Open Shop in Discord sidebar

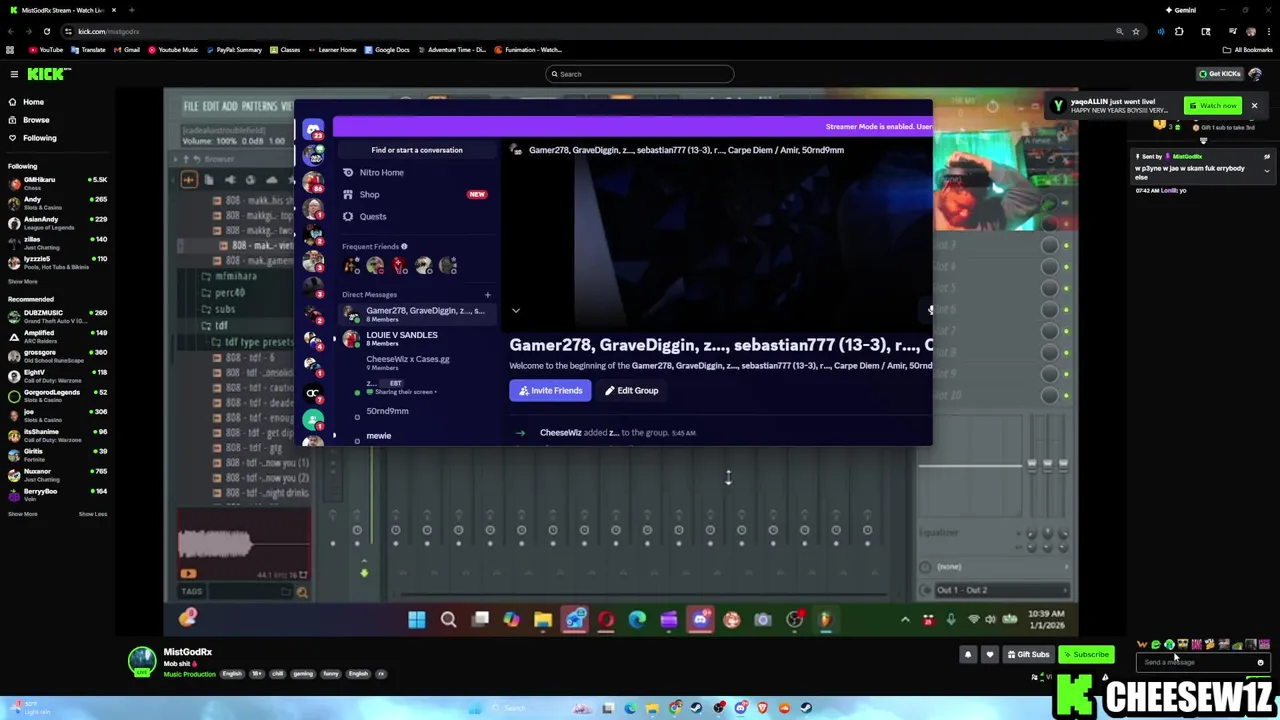pyautogui.click(x=369, y=194)
